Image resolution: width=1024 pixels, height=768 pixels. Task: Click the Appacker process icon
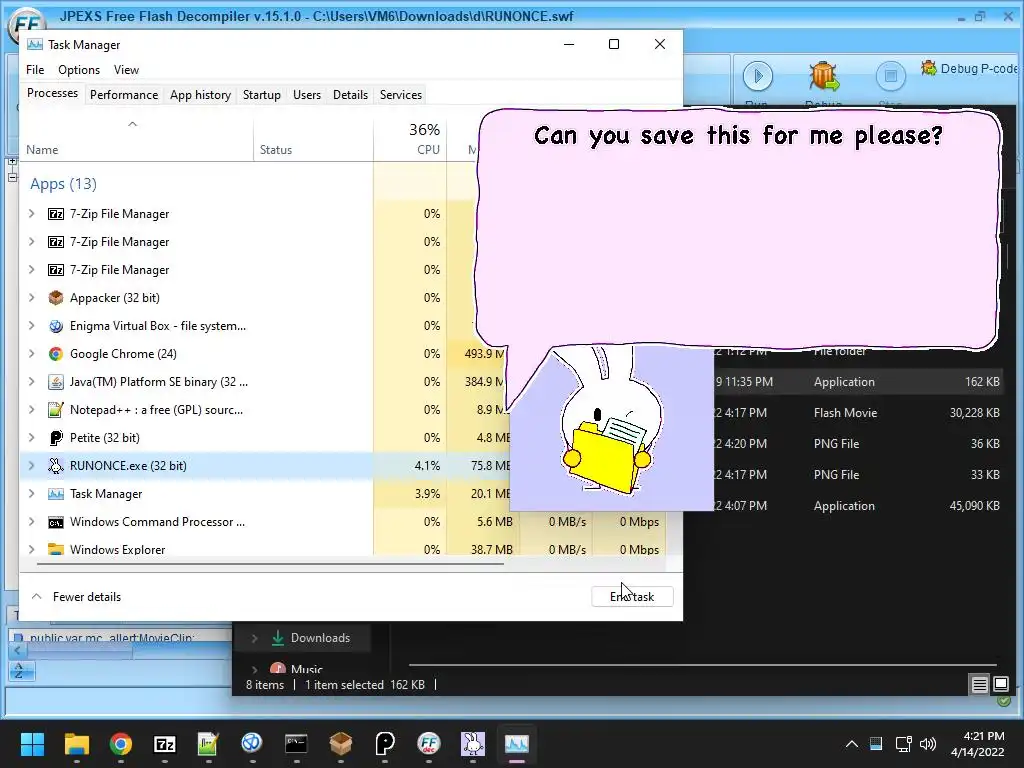(x=56, y=298)
